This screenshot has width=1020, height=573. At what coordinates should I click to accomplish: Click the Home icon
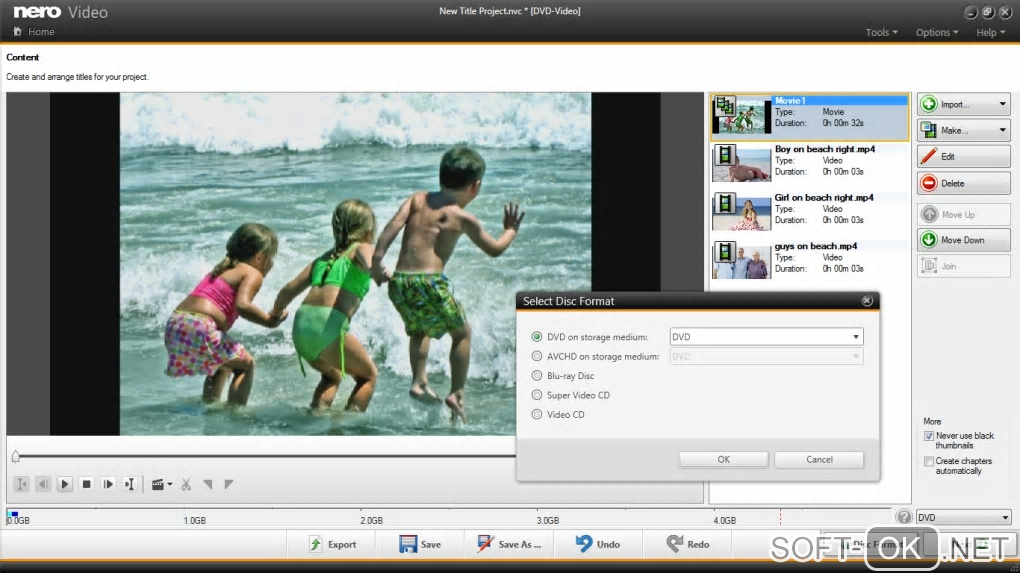(18, 31)
